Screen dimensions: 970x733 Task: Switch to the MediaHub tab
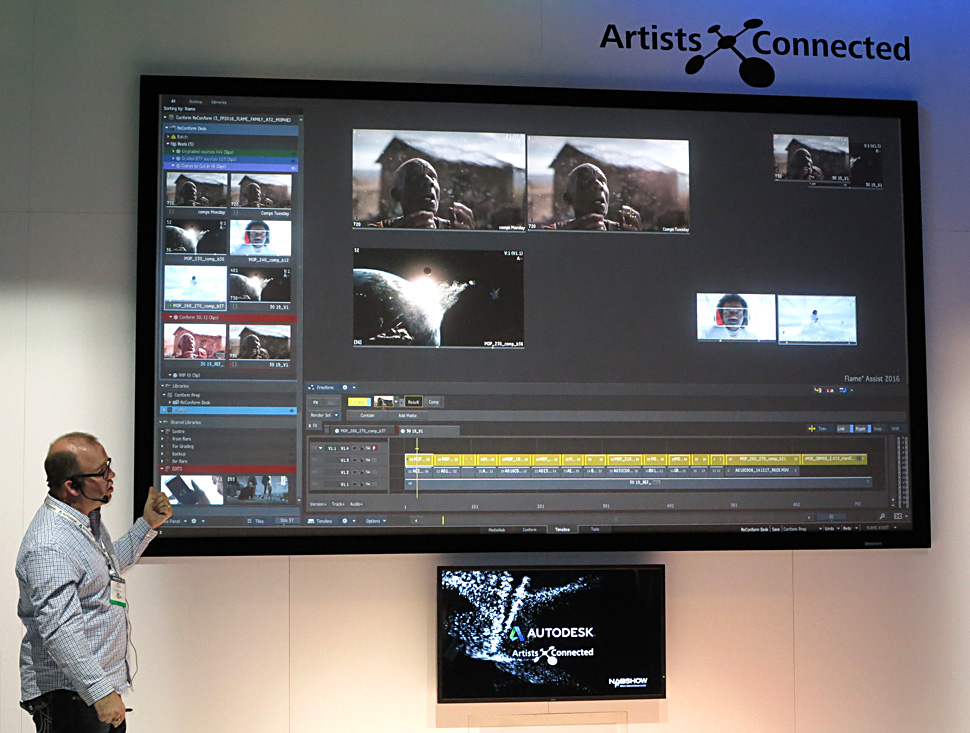[x=496, y=529]
